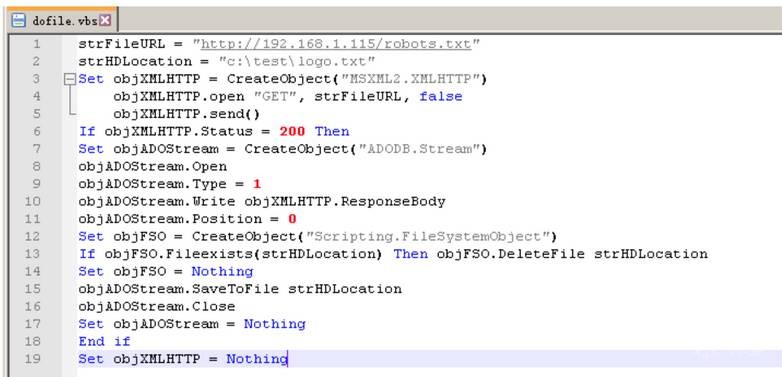
Task: Click the End if keyword on line 18
Action: pyautogui.click(x=104, y=341)
